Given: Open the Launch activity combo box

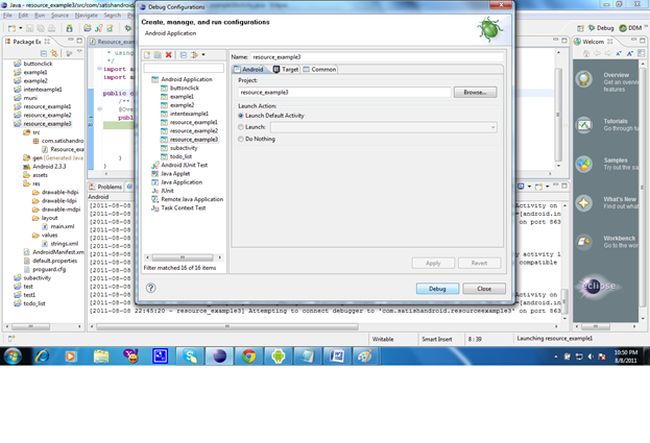Looking at the screenshot, I should (x=383, y=127).
